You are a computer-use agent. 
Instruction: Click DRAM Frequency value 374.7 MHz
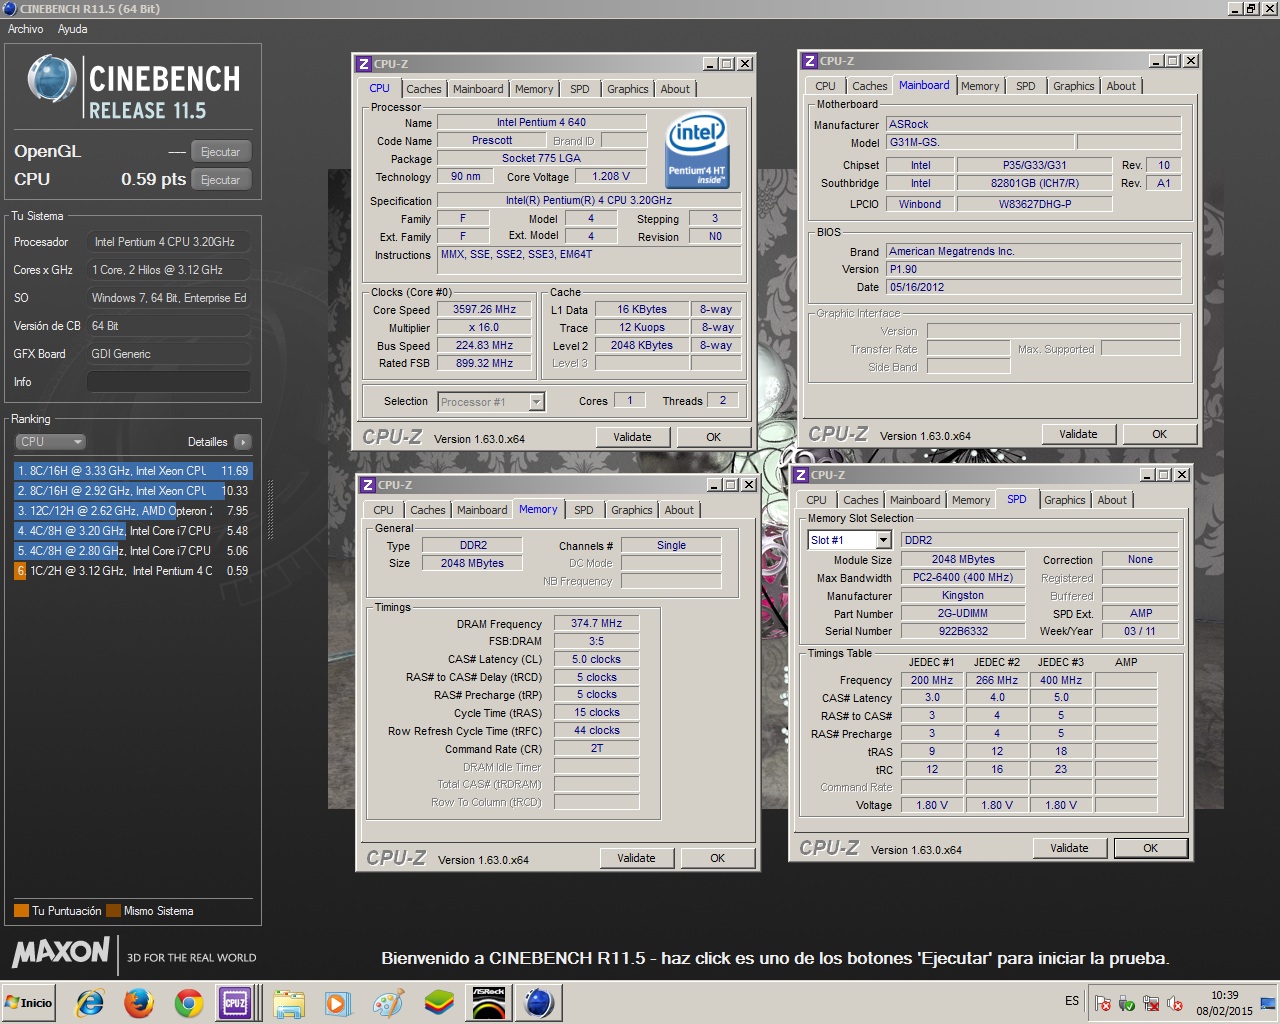[596, 623]
